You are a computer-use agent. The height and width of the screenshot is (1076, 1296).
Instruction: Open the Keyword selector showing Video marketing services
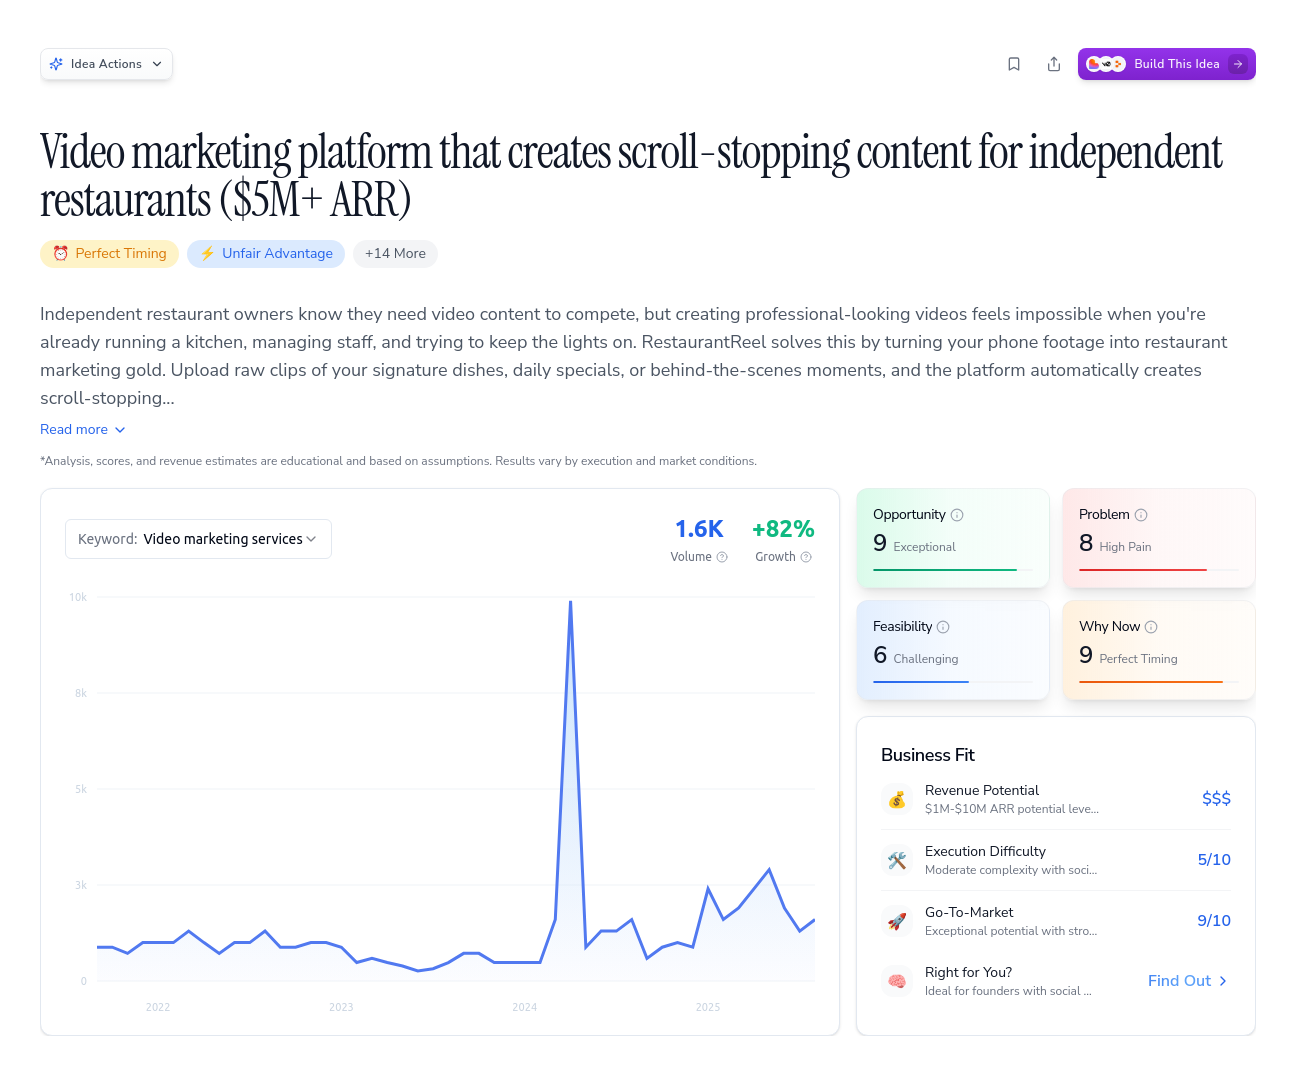[x=198, y=539]
